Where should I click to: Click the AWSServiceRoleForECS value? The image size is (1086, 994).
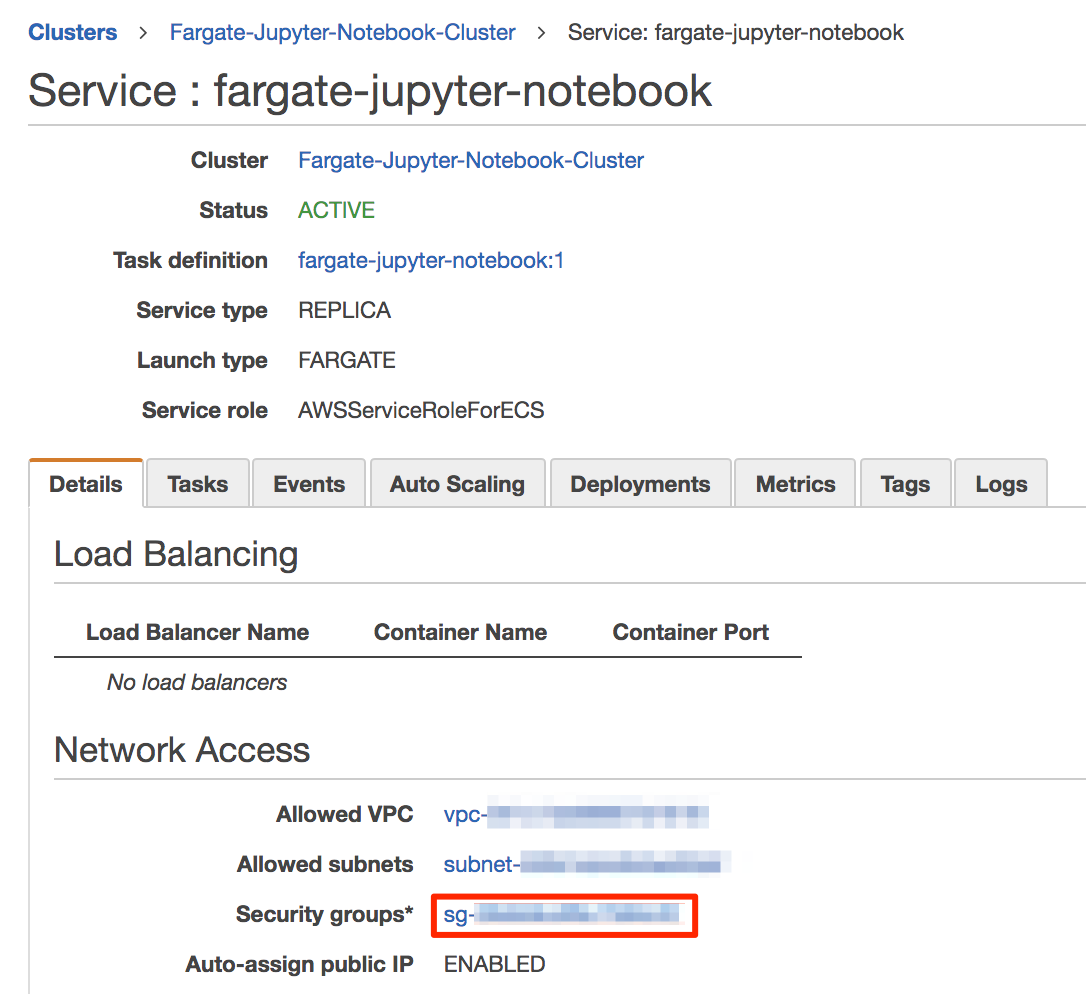click(x=421, y=410)
